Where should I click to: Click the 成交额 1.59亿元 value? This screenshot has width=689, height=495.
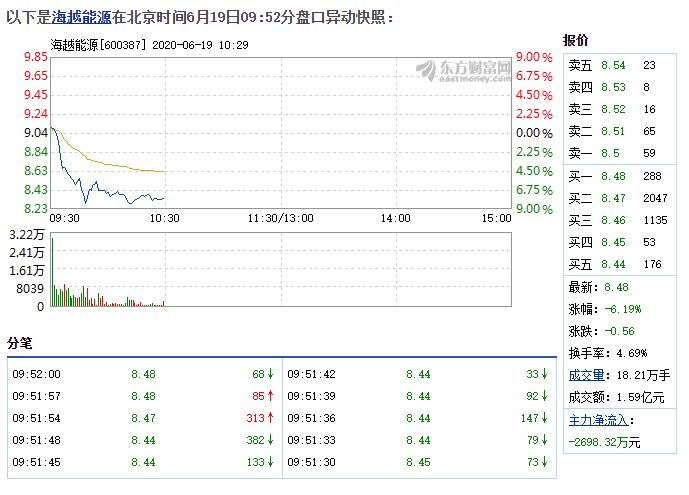pyautogui.click(x=641, y=397)
